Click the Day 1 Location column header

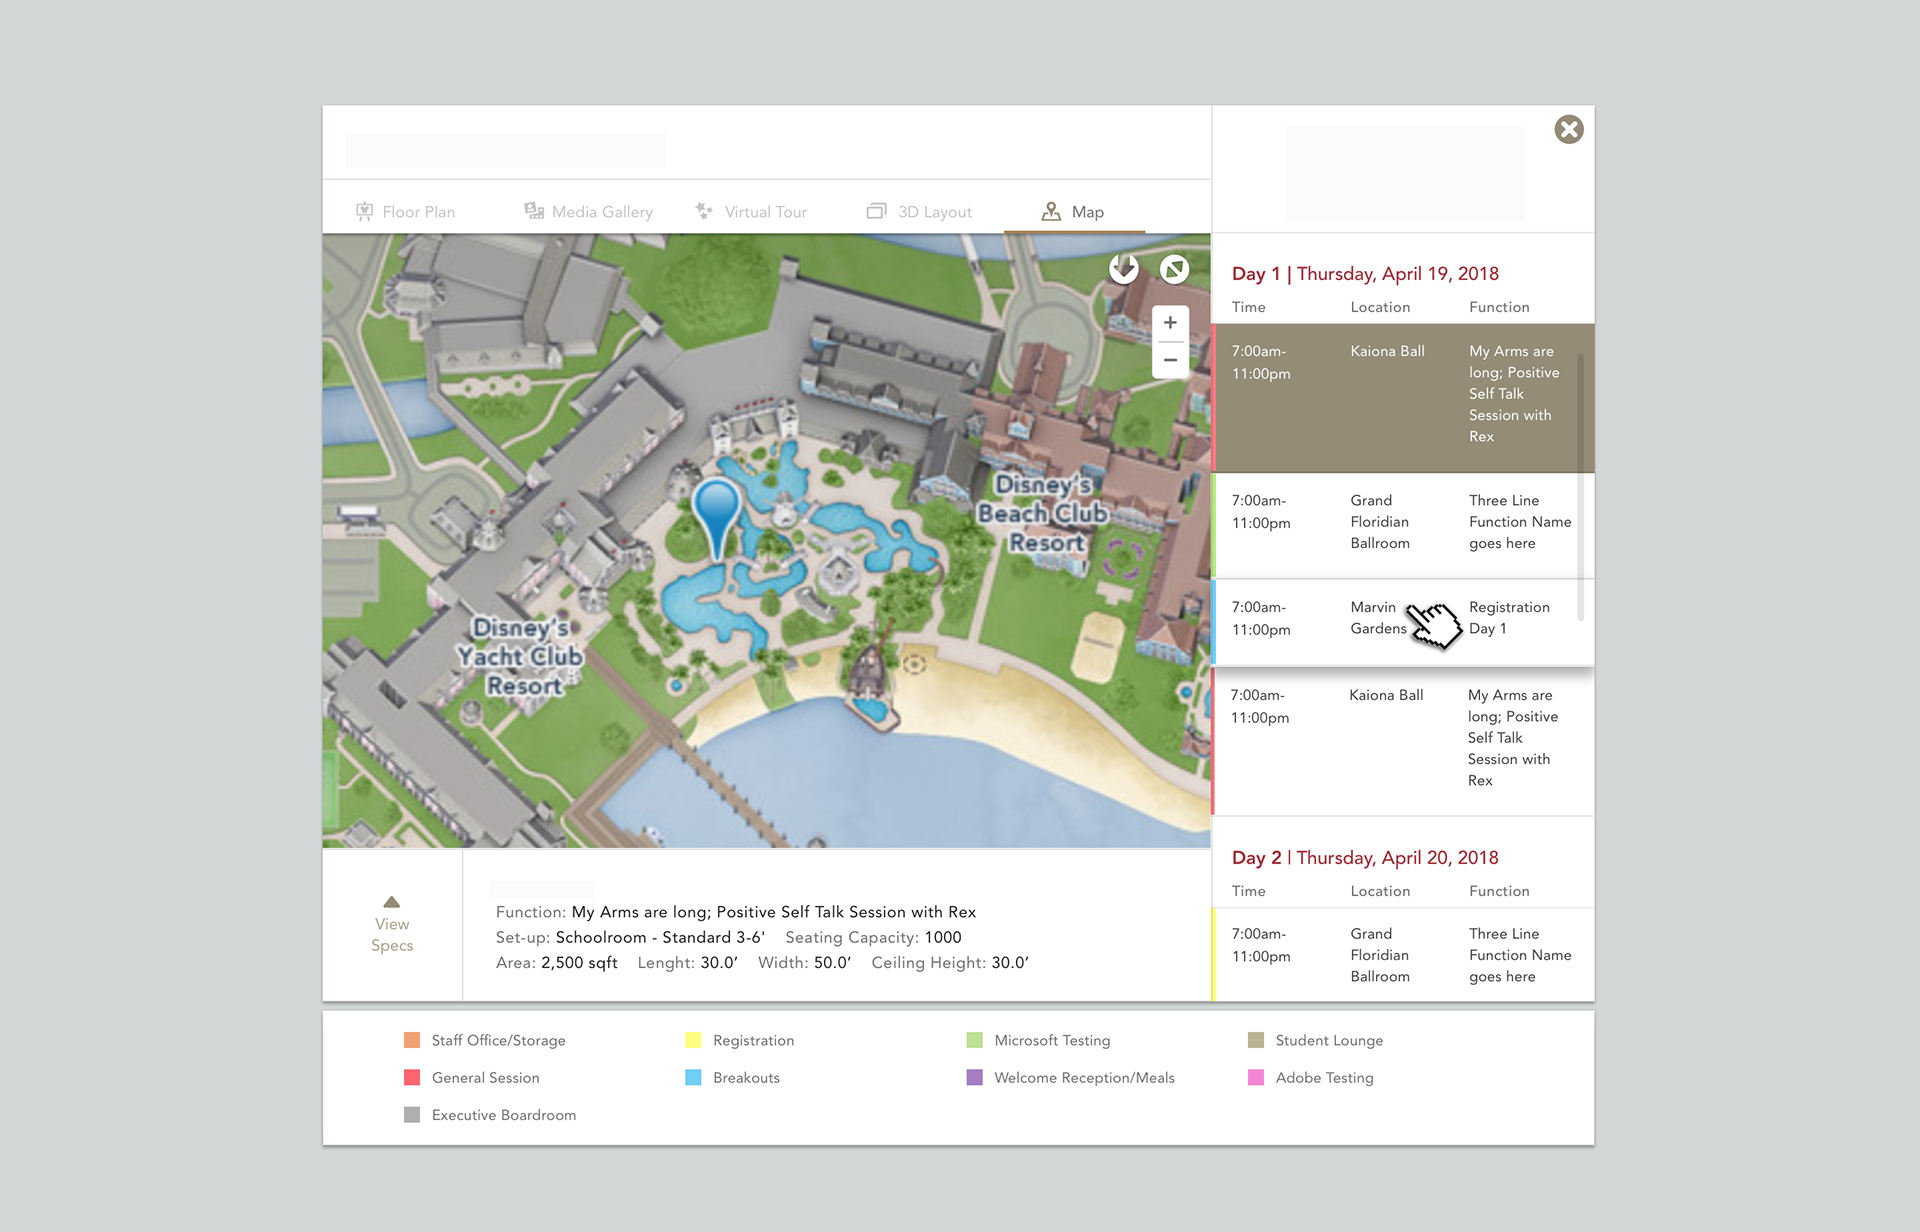coord(1380,307)
